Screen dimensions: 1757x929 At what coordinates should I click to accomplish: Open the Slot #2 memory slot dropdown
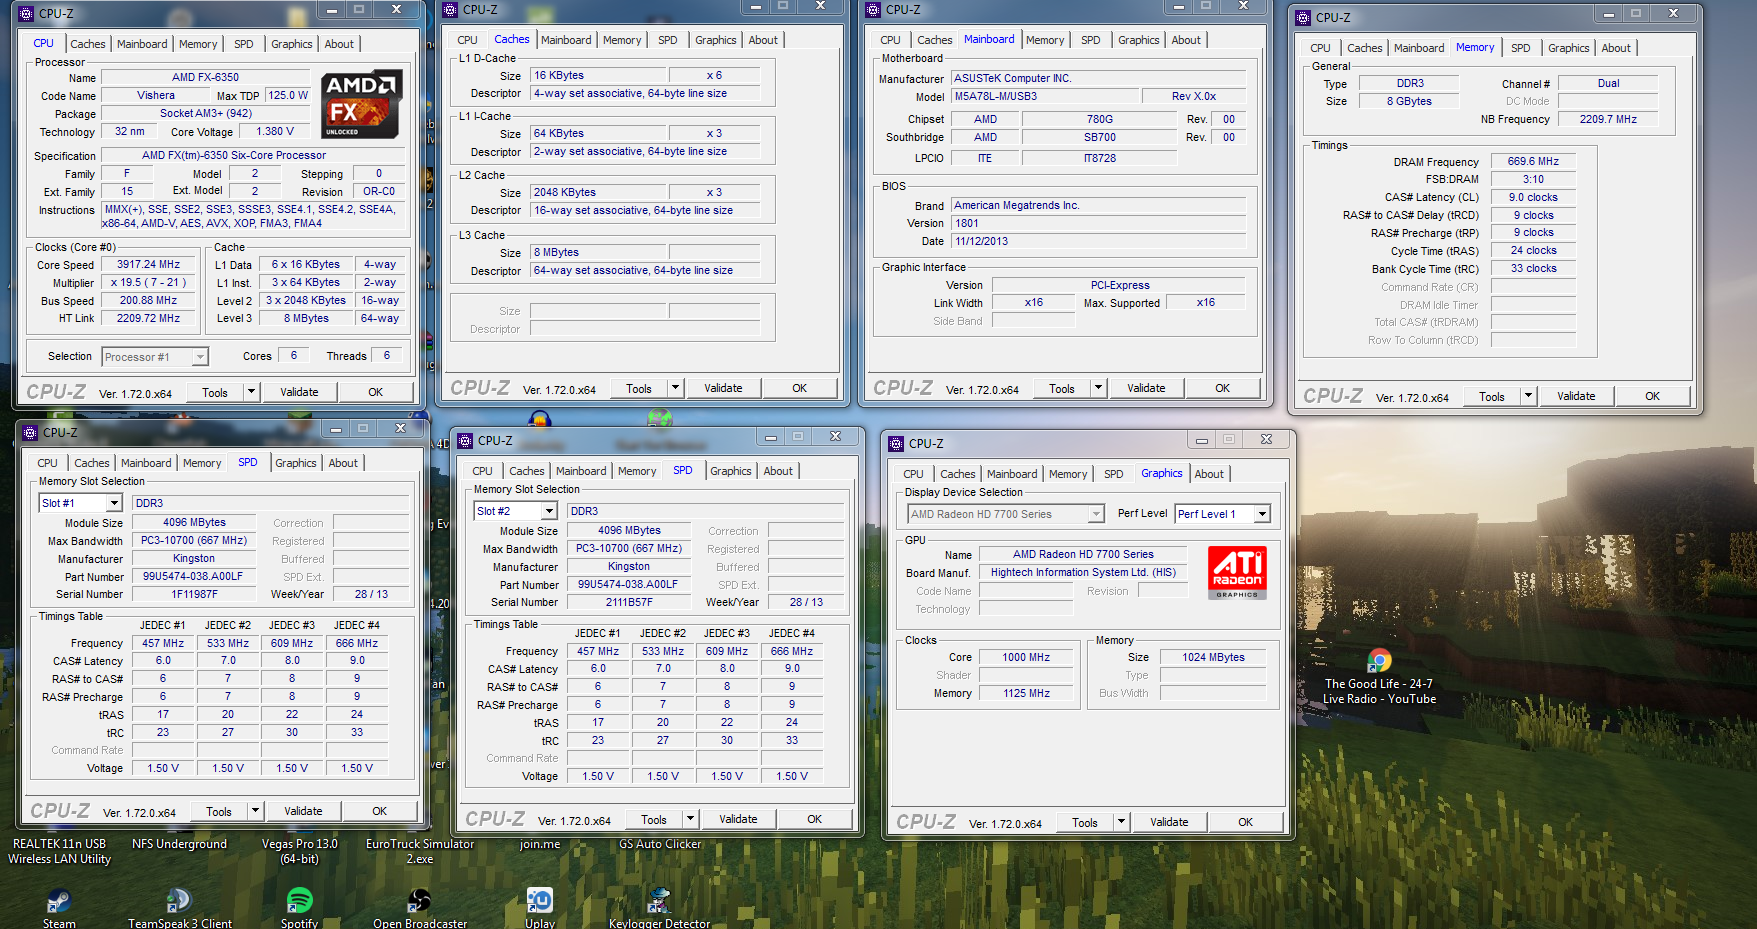click(549, 511)
